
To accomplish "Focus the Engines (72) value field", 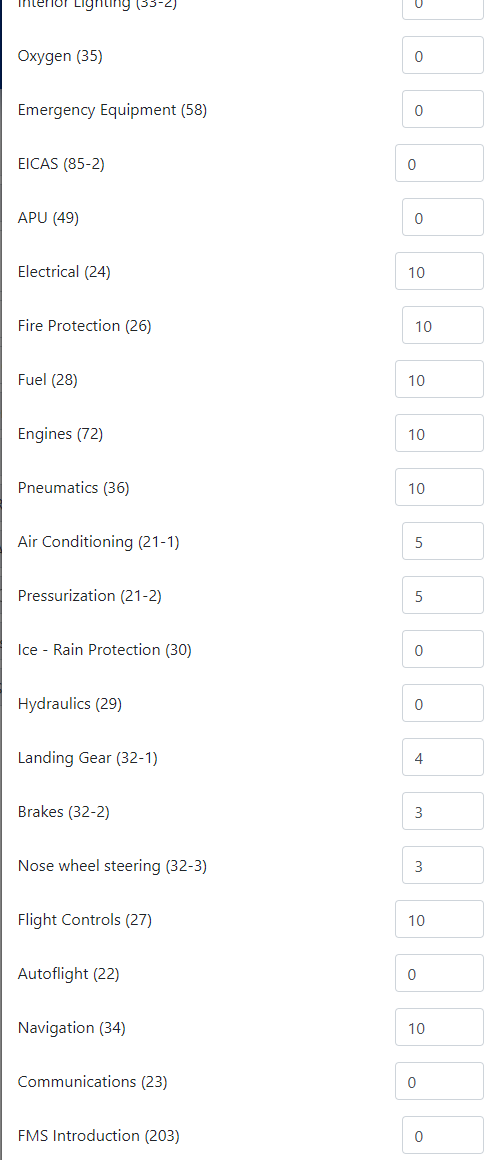I will (440, 434).
